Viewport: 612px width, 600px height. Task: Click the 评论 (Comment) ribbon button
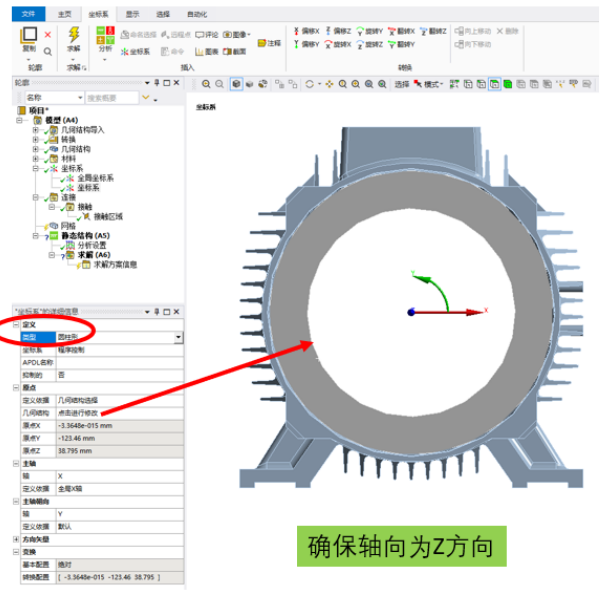coord(207,35)
